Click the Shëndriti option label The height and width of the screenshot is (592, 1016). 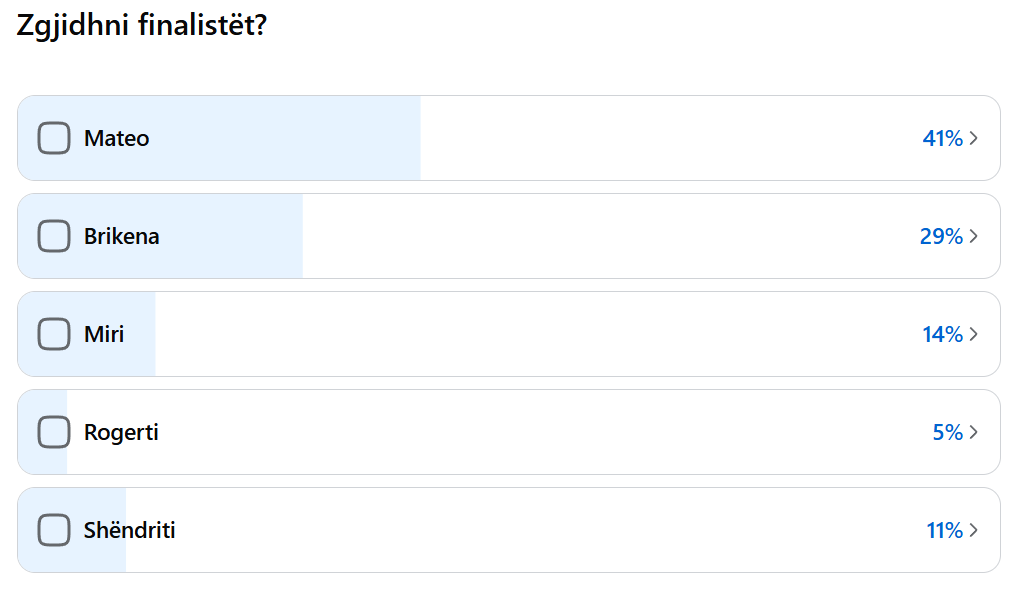click(x=130, y=530)
